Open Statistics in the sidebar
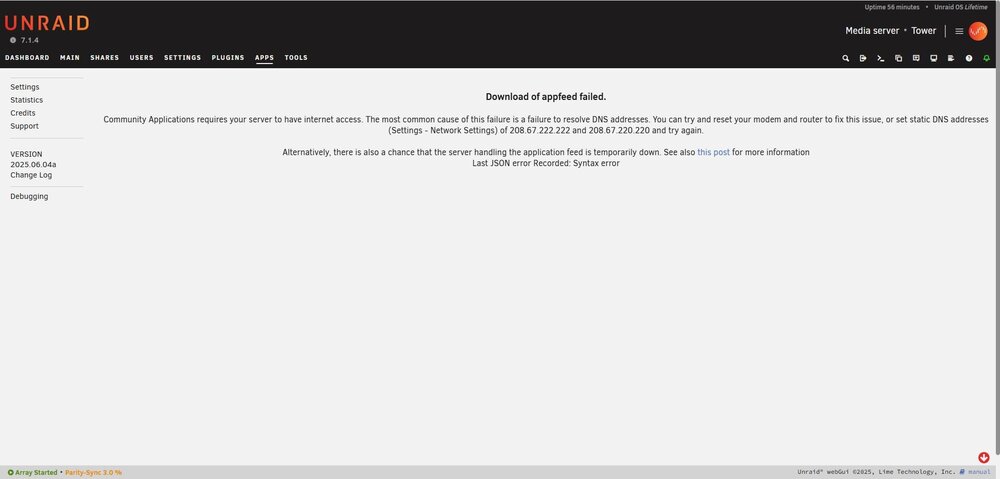Viewport: 1000px width, 479px height. coord(27,100)
